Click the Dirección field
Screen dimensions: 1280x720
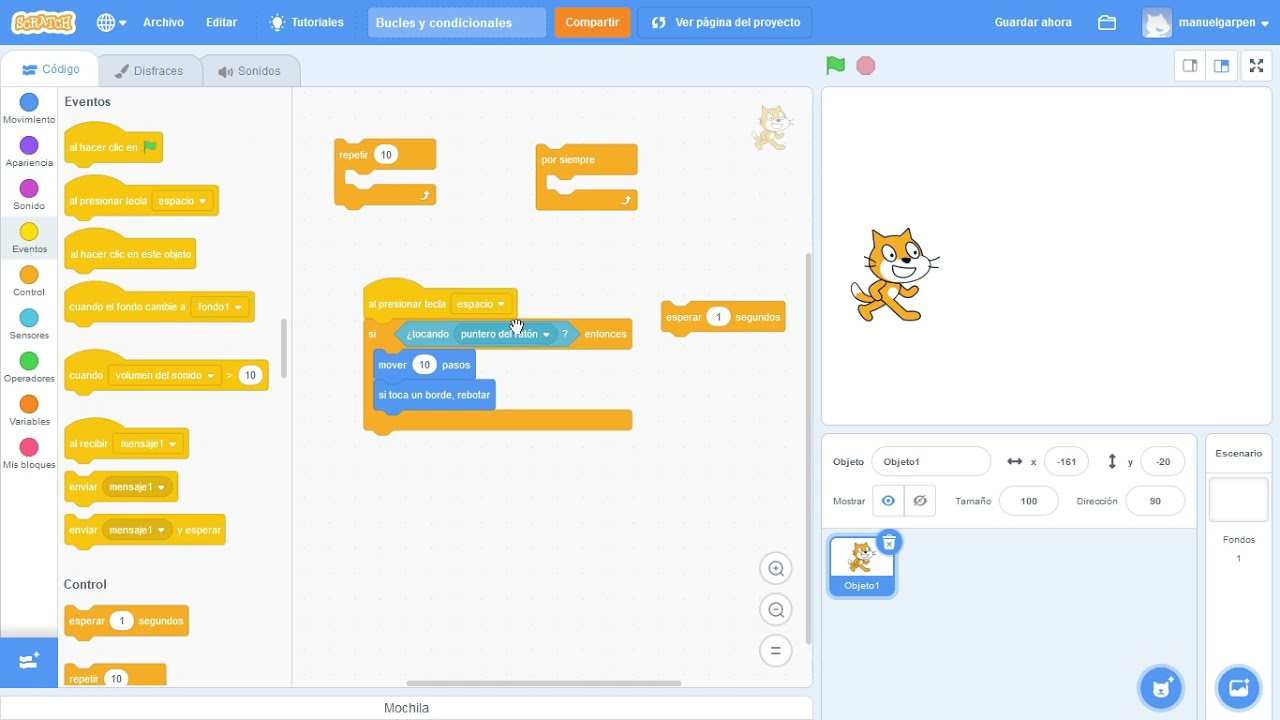tap(1155, 501)
